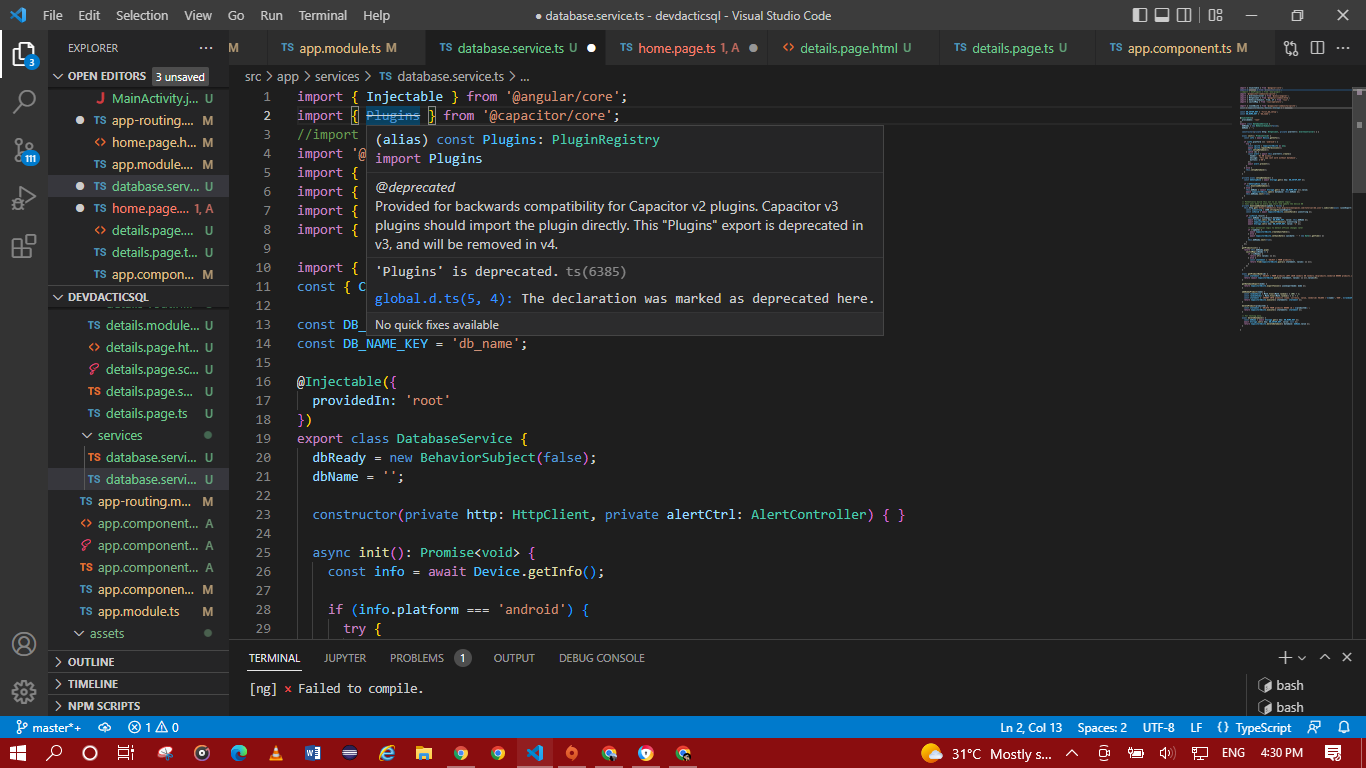Select app.module.ts in DEVDACTICSQL file tree
1366x768 pixels.
tap(138, 611)
